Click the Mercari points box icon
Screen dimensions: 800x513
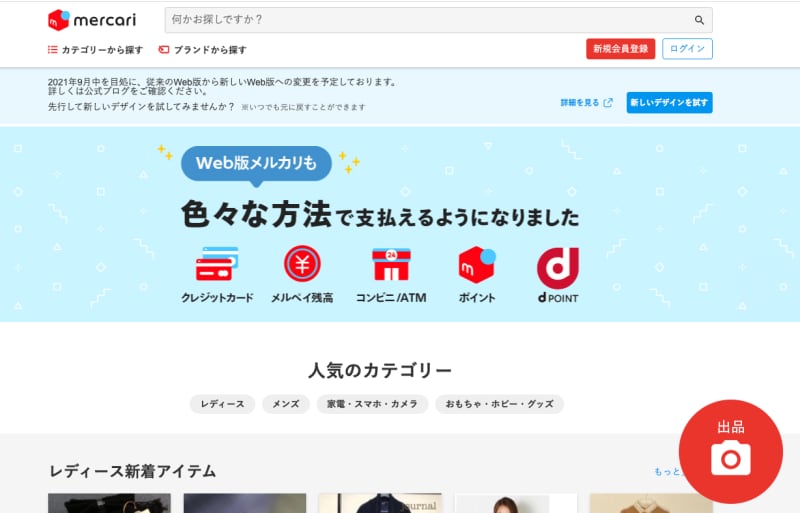477,264
